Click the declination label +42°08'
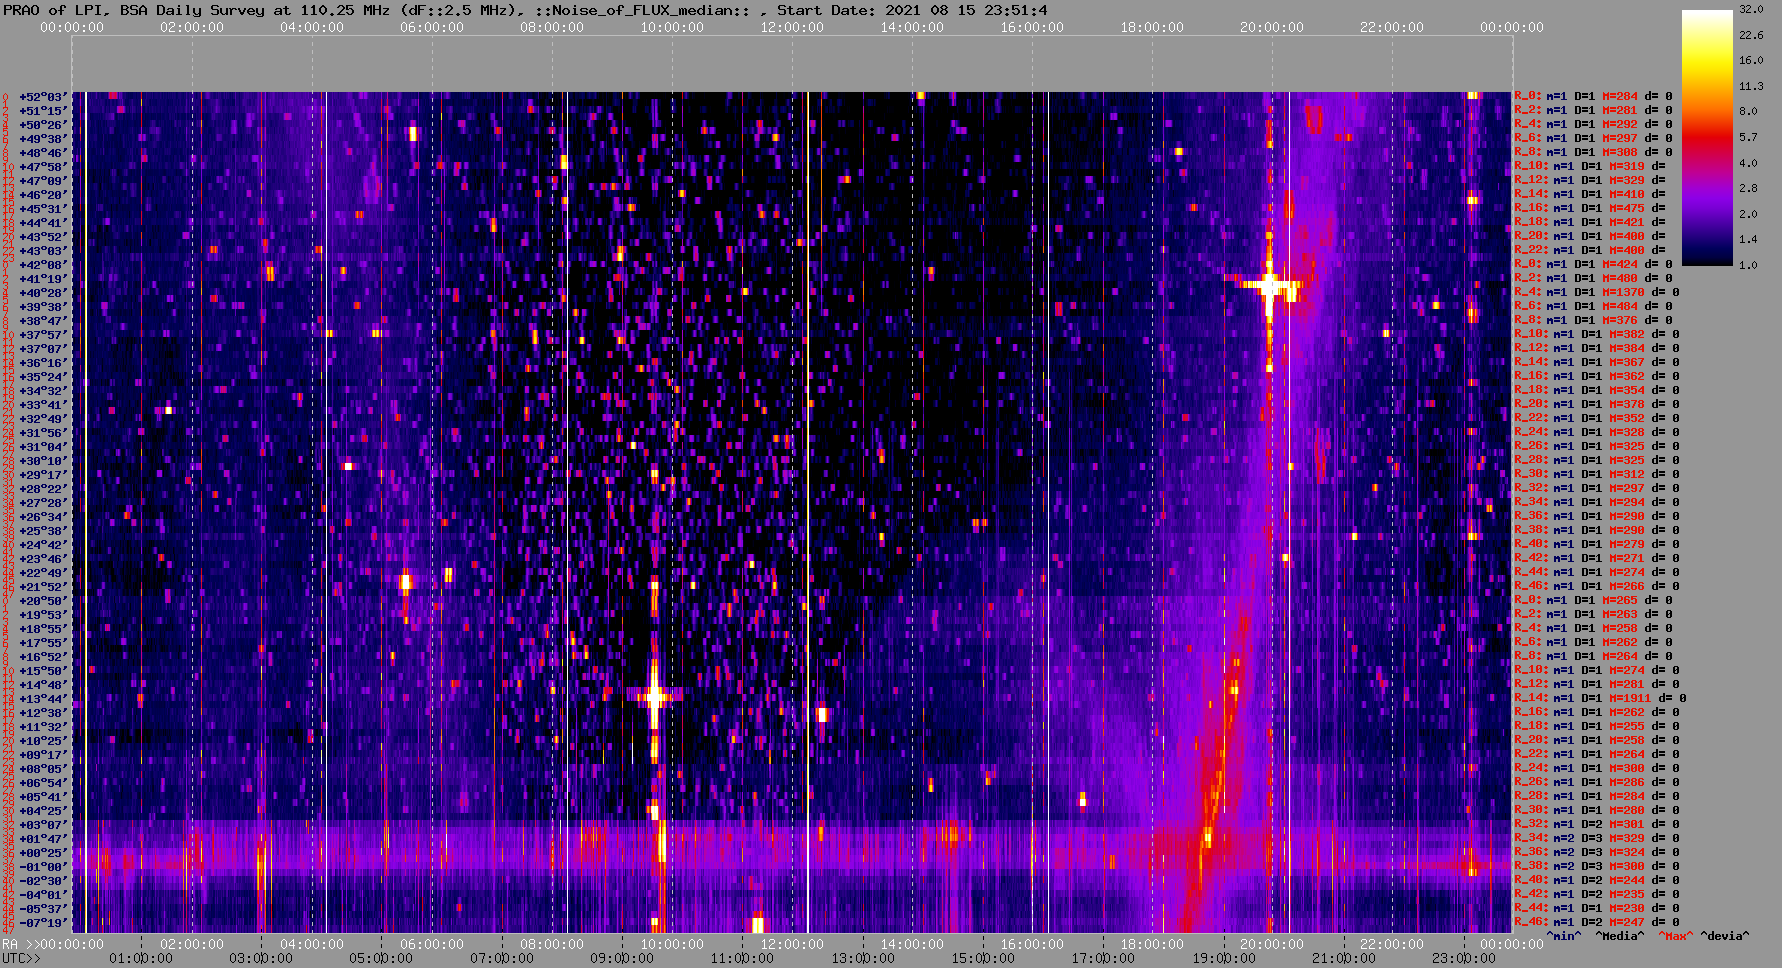The width and height of the screenshot is (1782, 968). [43, 265]
